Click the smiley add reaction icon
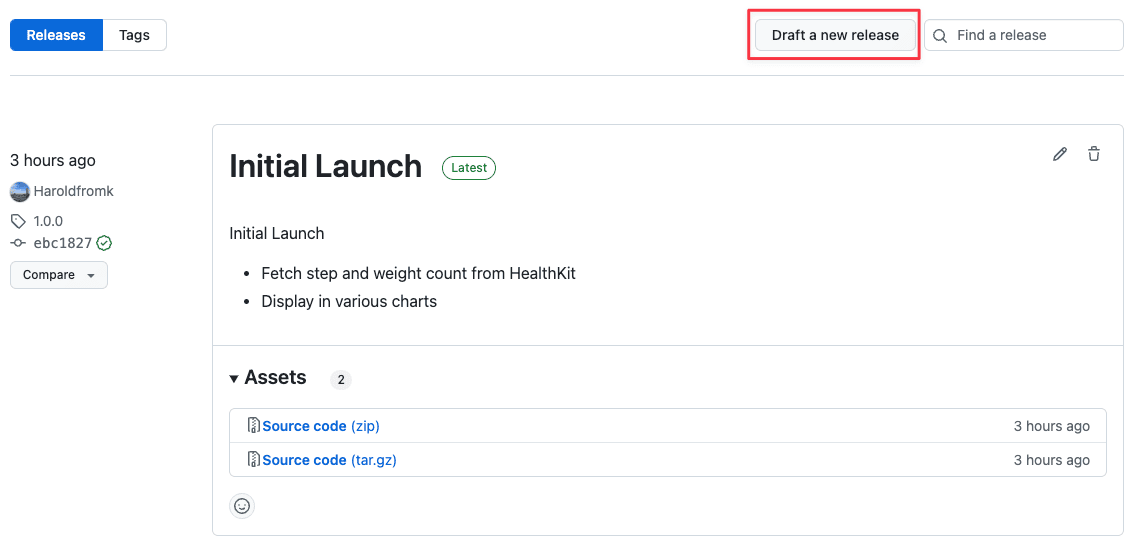This screenshot has height=553, width=1136. point(242,506)
